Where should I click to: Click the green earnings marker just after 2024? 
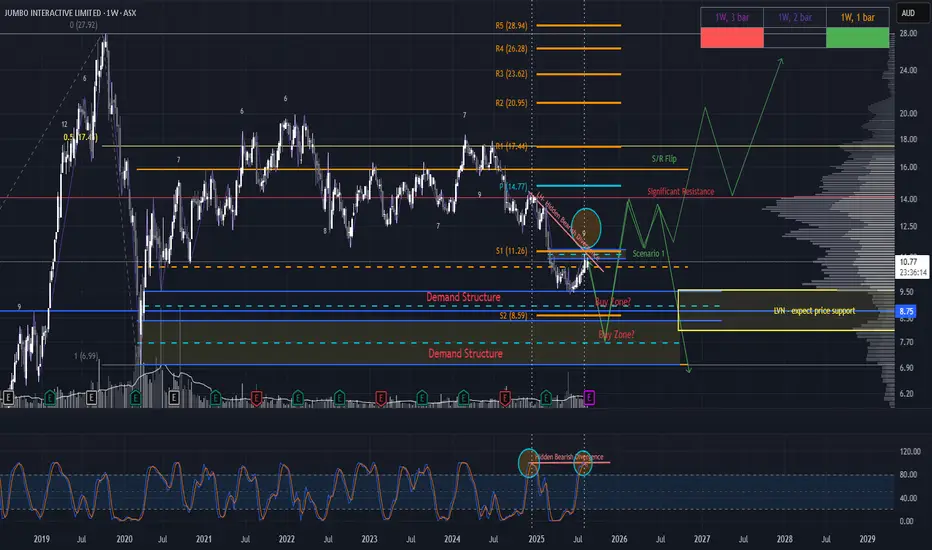(x=463, y=397)
